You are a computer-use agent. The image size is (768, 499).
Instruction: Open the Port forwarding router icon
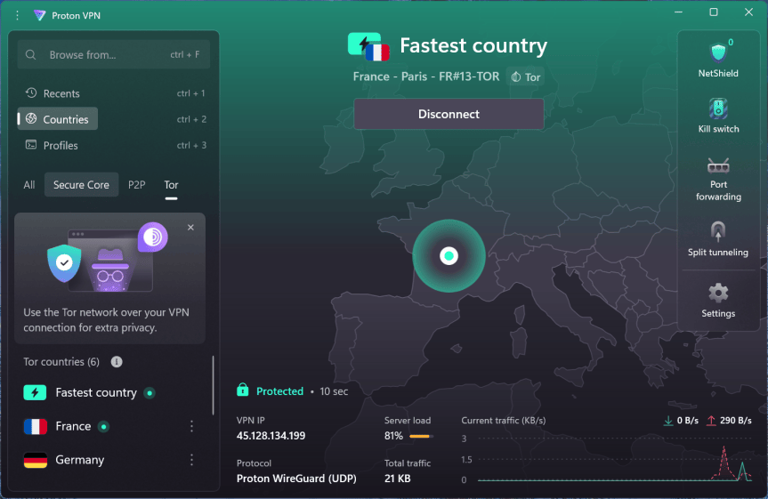718,166
